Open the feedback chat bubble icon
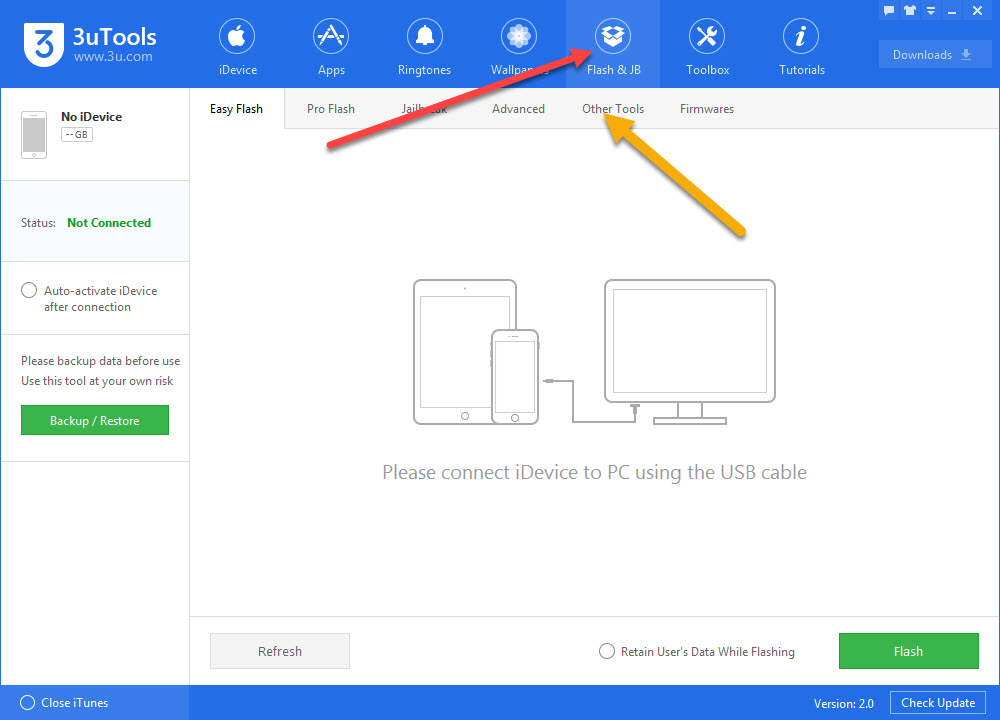The height and width of the screenshot is (720, 1000). 889,10
